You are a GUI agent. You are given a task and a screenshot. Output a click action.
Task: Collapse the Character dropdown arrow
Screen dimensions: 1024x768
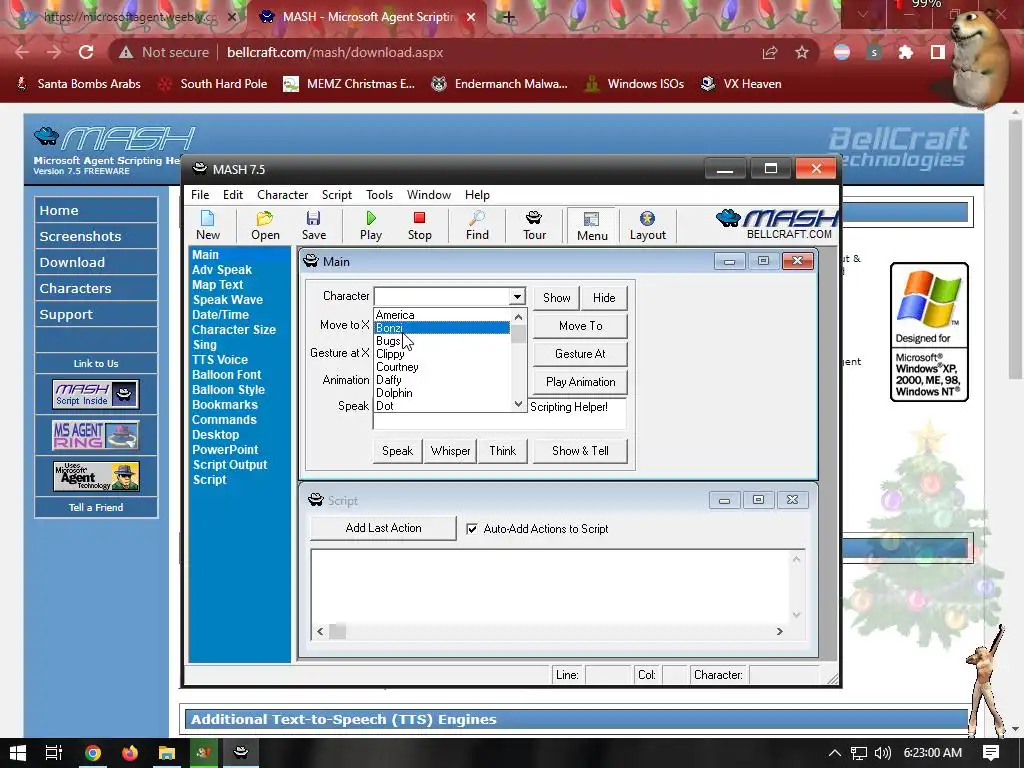click(x=517, y=296)
